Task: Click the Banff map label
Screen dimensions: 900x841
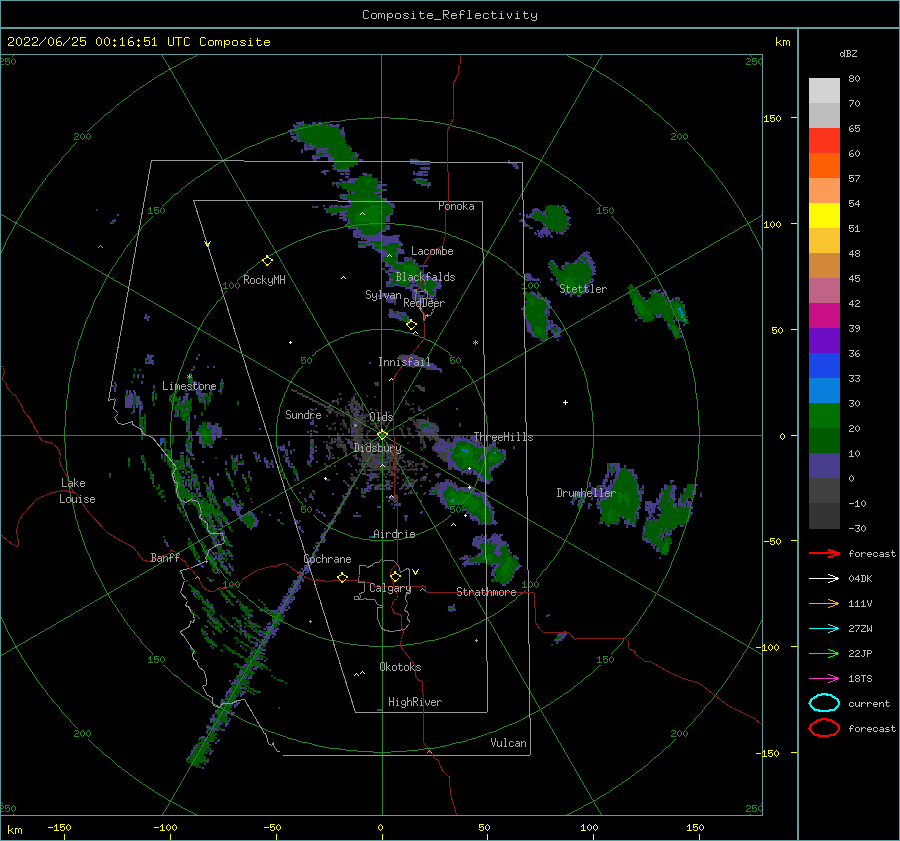Action: coord(165,557)
